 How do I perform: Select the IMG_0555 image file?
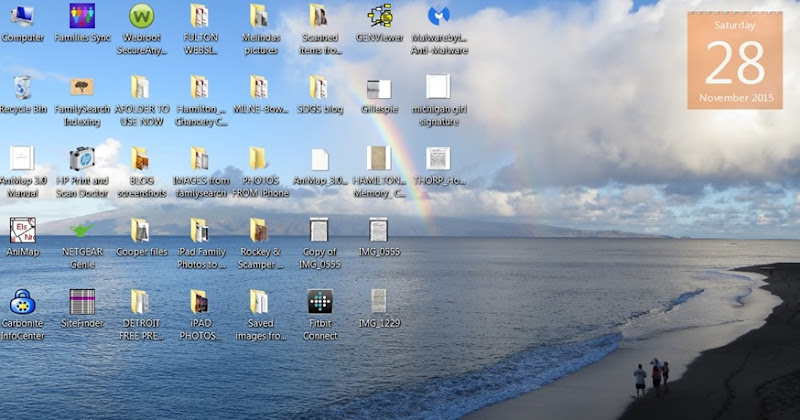[x=380, y=237]
